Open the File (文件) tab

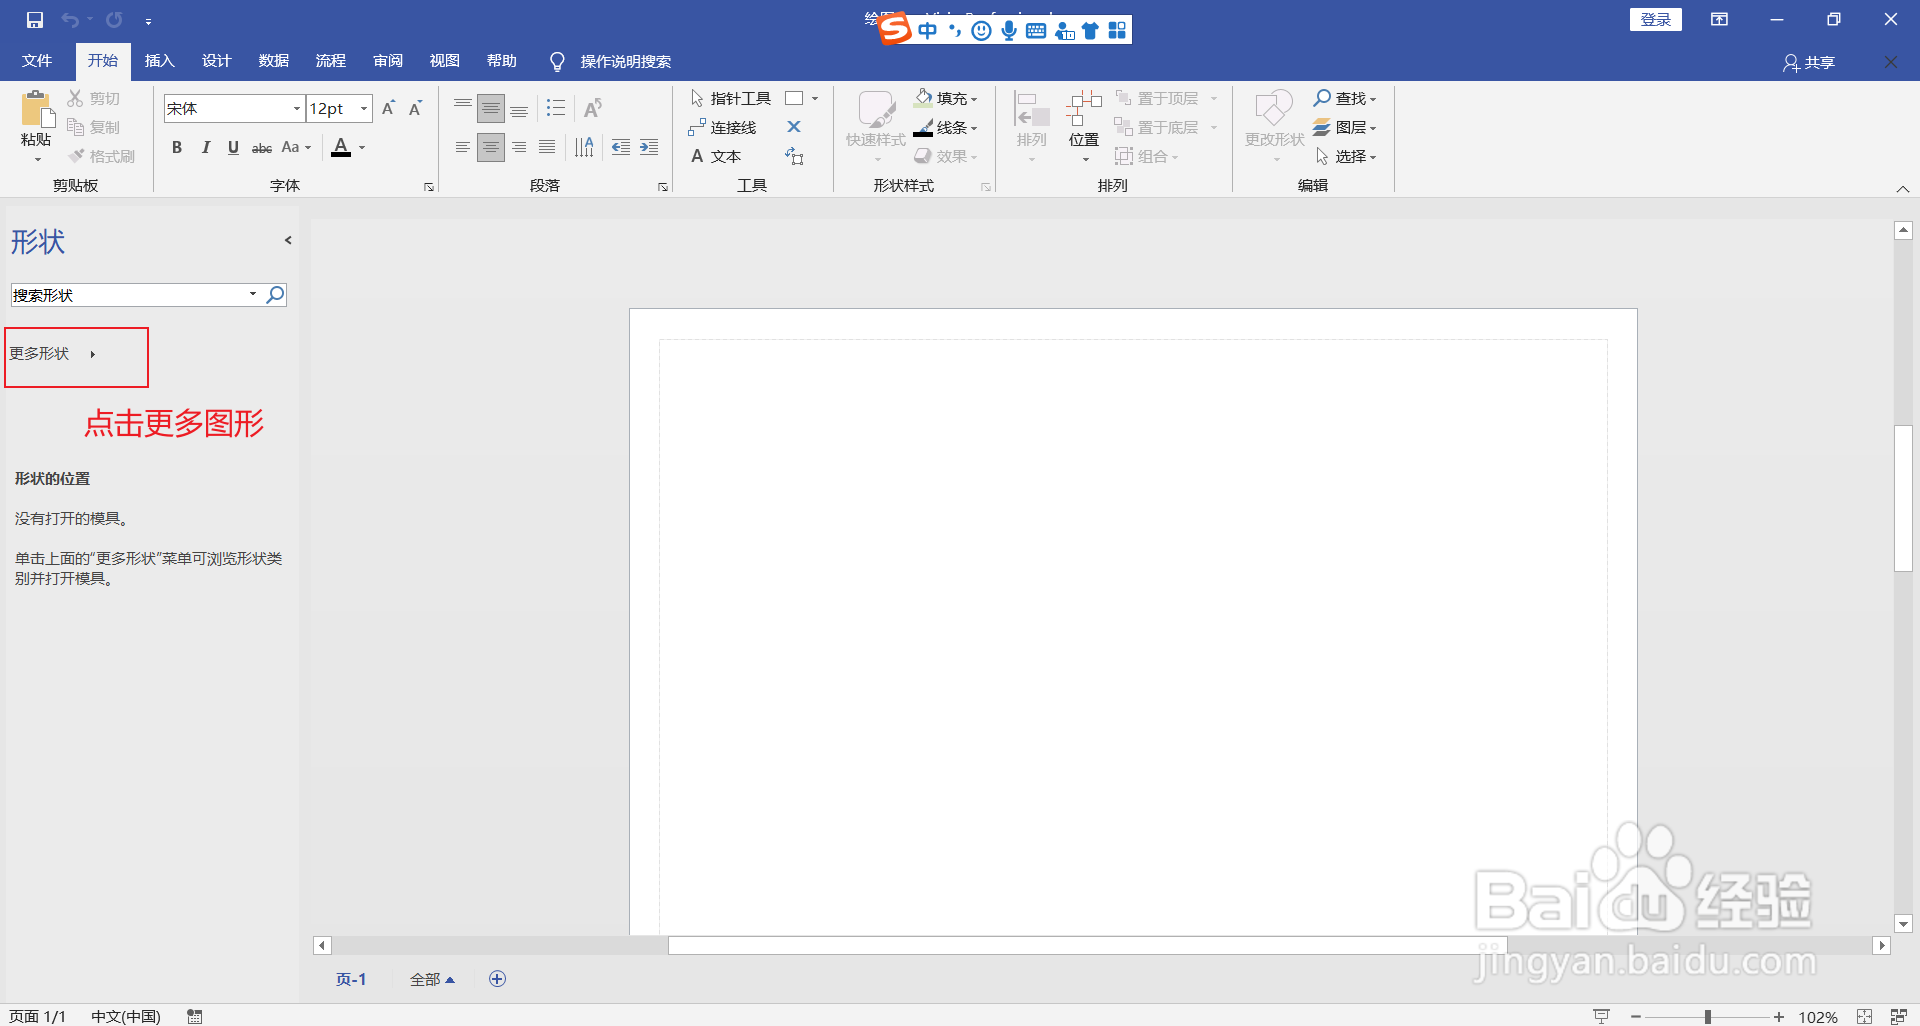click(37, 61)
